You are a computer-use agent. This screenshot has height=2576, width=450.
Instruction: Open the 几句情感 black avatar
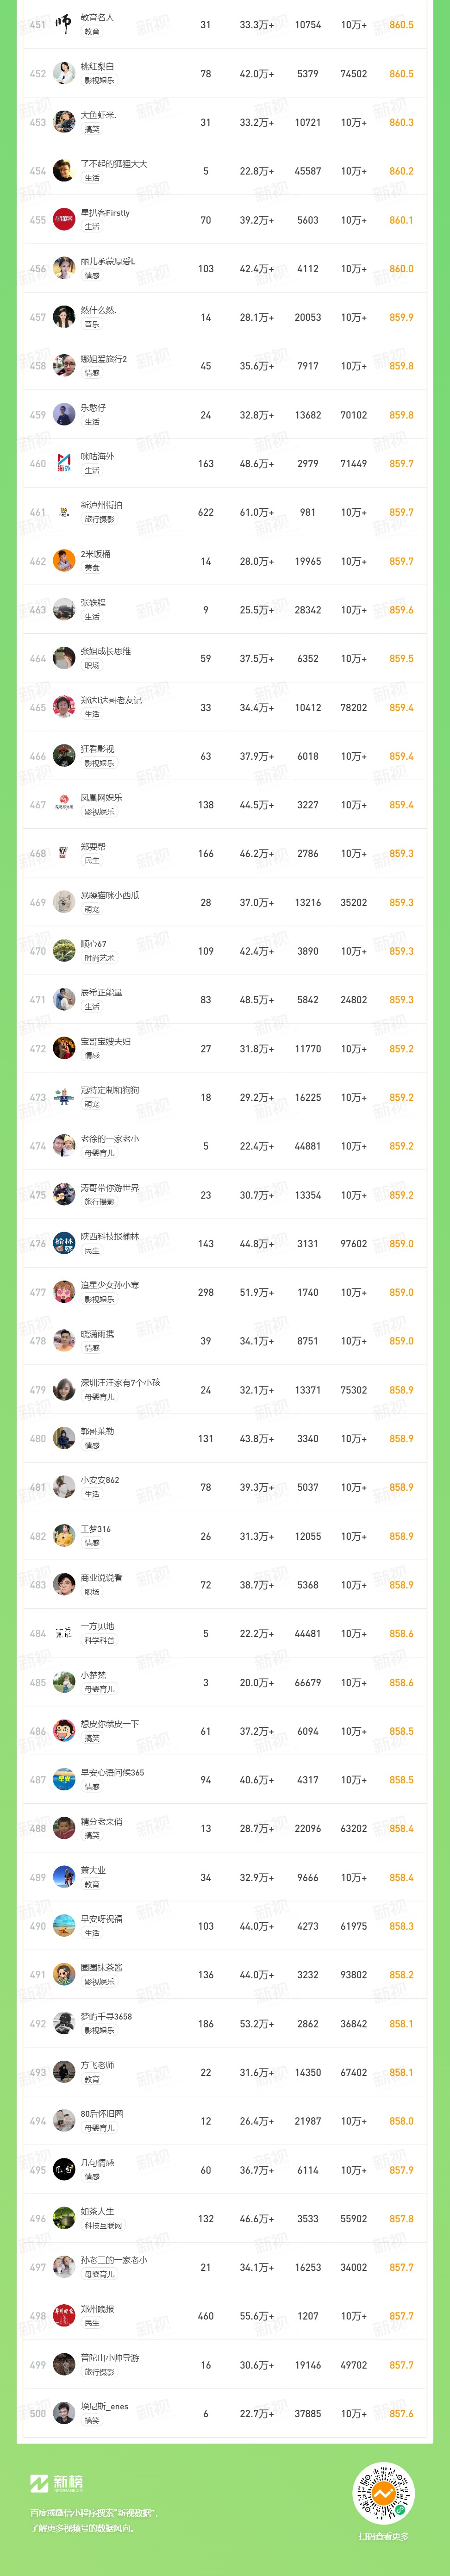[64, 2170]
